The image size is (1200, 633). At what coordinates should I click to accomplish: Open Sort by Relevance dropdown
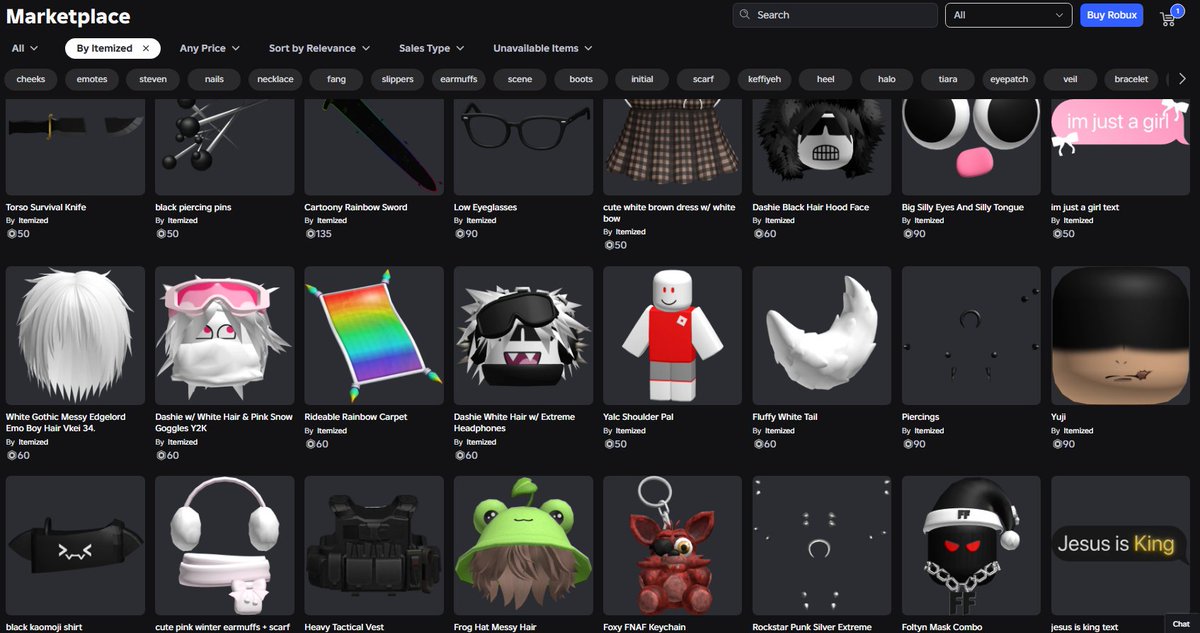point(319,48)
